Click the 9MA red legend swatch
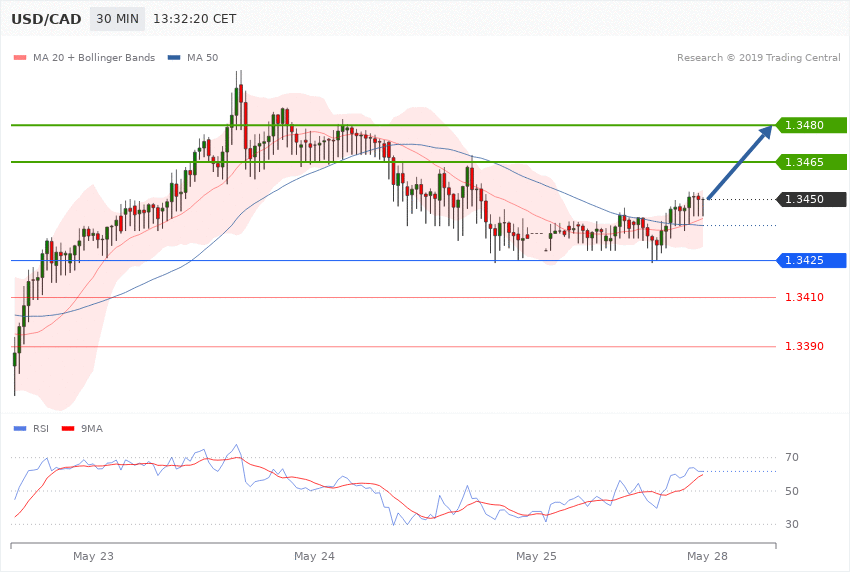 68,429
